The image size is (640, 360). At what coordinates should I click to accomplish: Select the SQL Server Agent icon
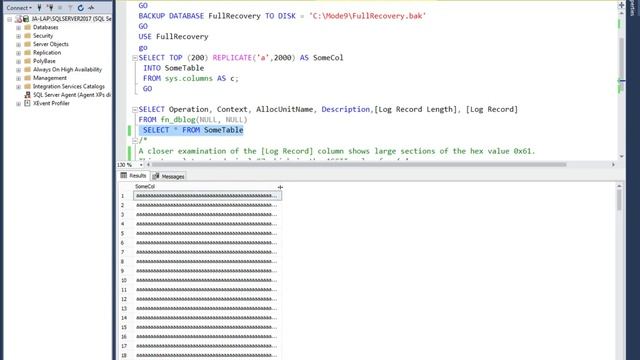tap(27, 95)
